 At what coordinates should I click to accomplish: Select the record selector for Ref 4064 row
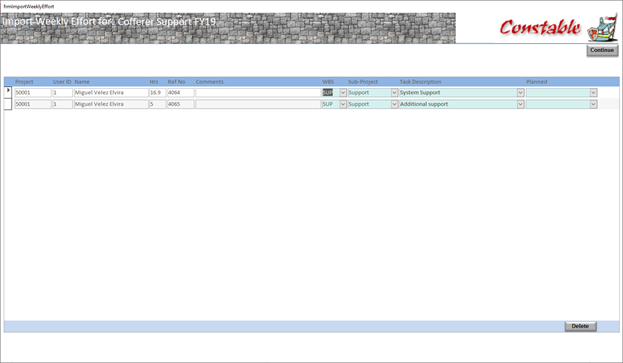[8, 92]
